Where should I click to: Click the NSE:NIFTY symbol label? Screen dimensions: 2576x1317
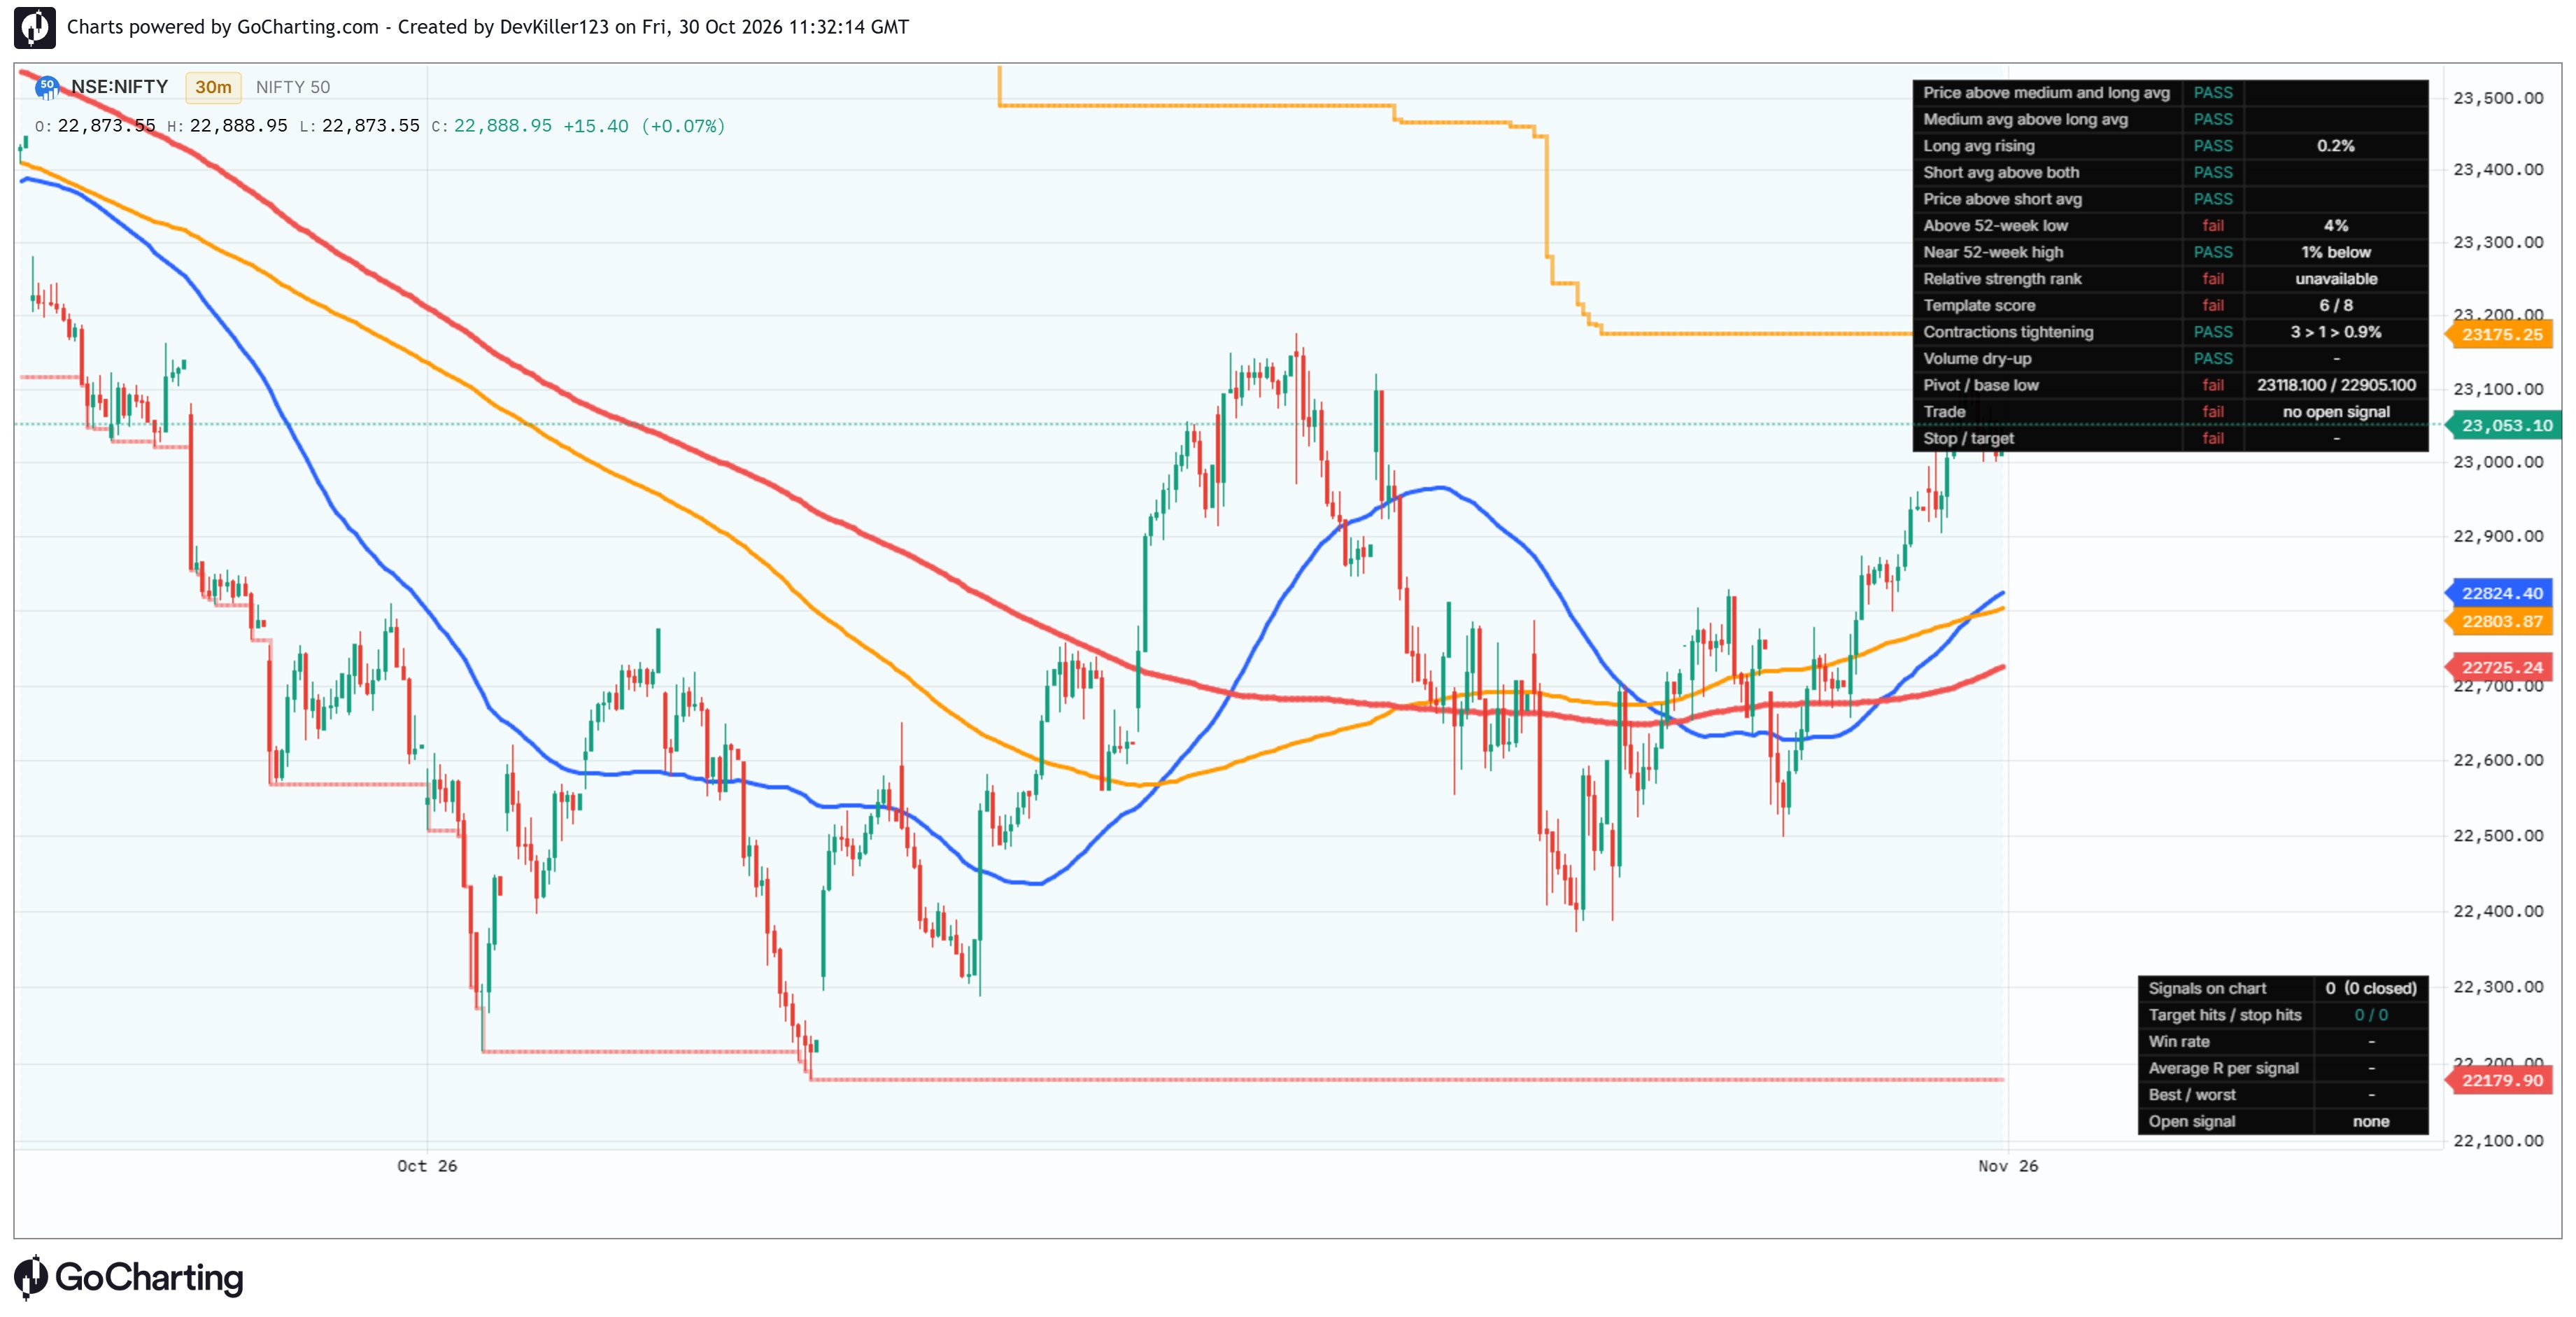click(119, 87)
